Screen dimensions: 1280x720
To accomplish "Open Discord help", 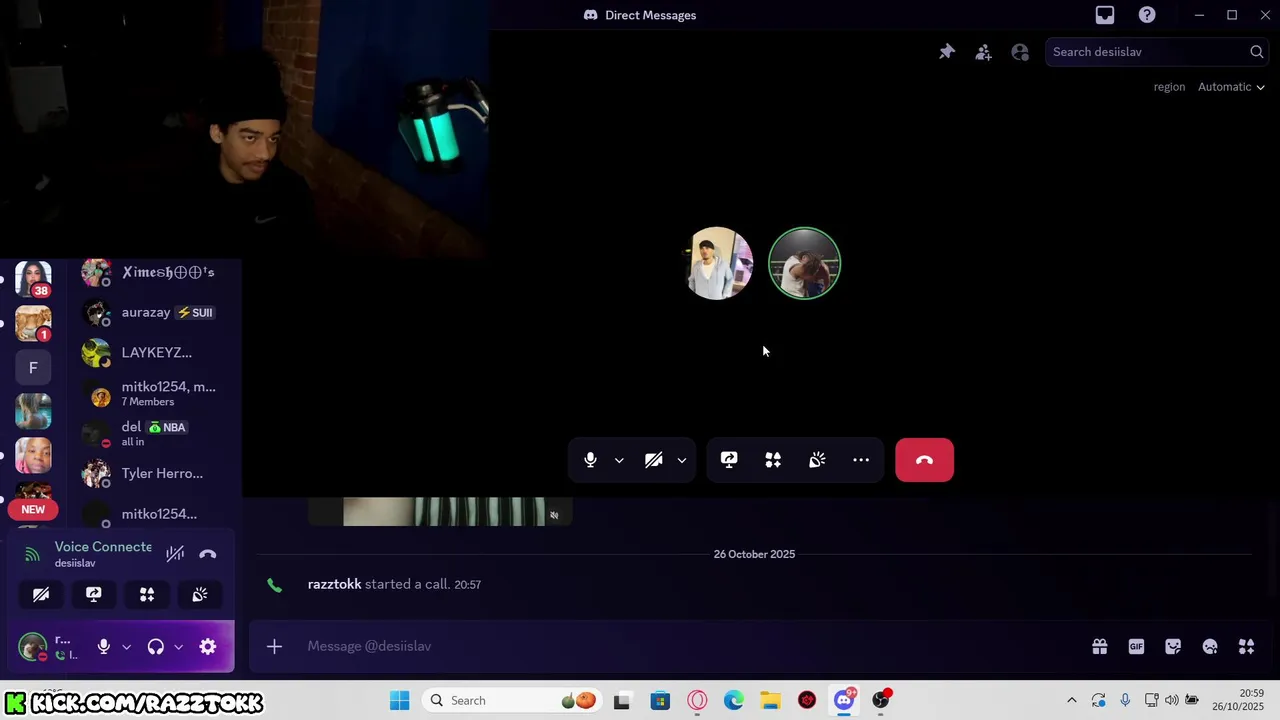I will coord(1147,15).
